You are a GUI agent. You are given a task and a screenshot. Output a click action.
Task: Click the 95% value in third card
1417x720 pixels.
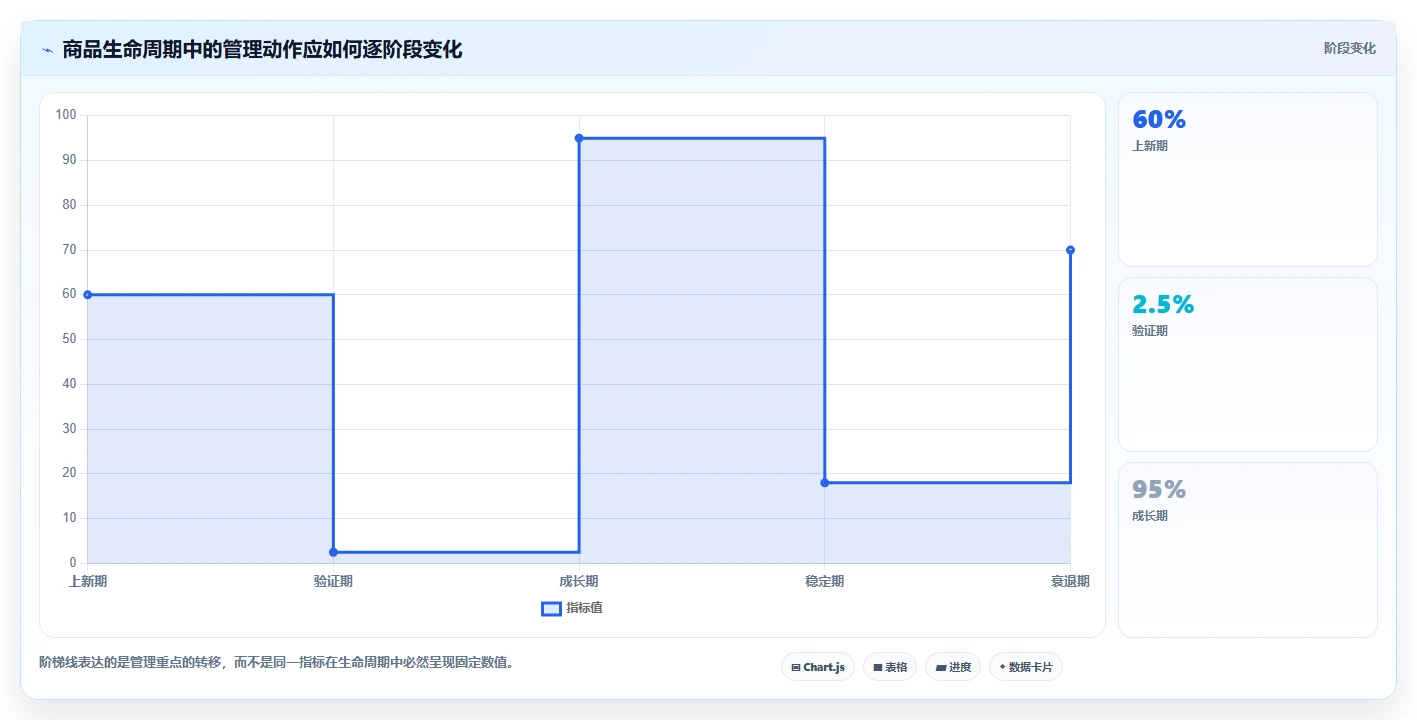[1159, 490]
